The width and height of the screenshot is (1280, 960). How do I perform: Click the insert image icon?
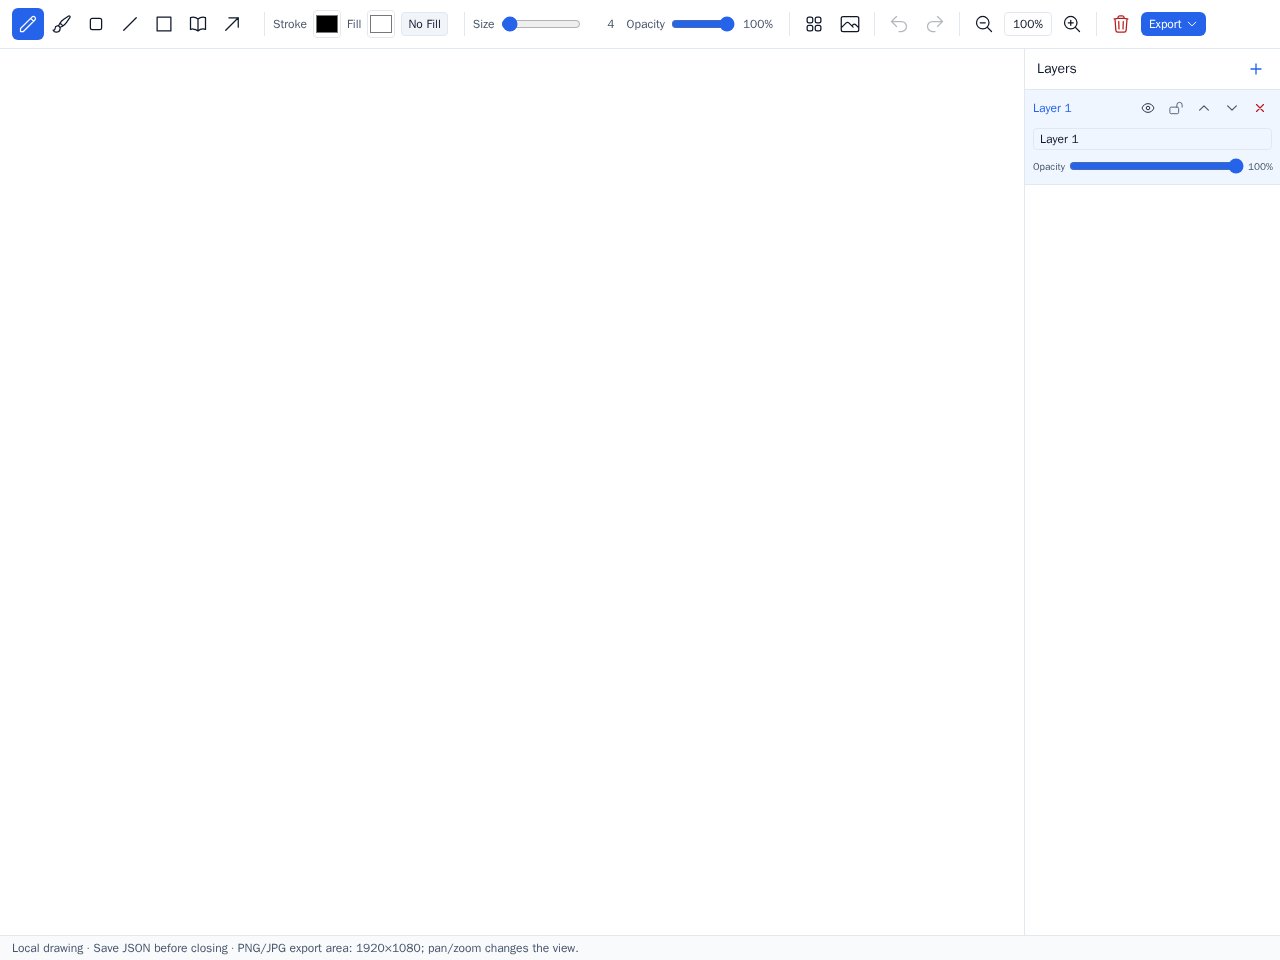850,24
